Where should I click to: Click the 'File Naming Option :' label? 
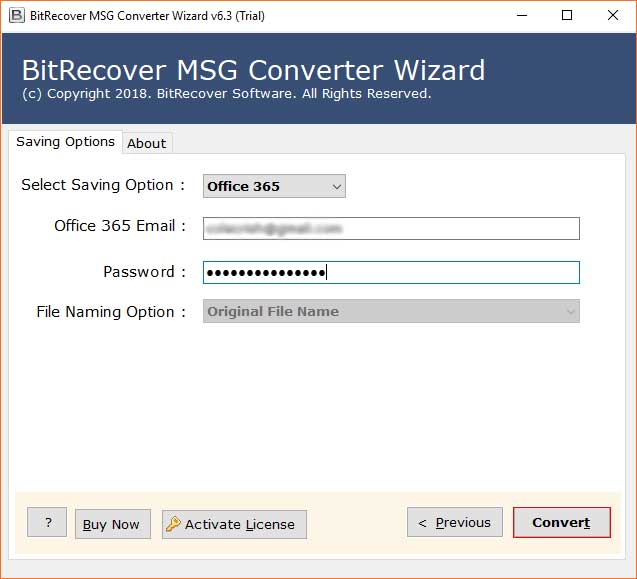click(111, 312)
